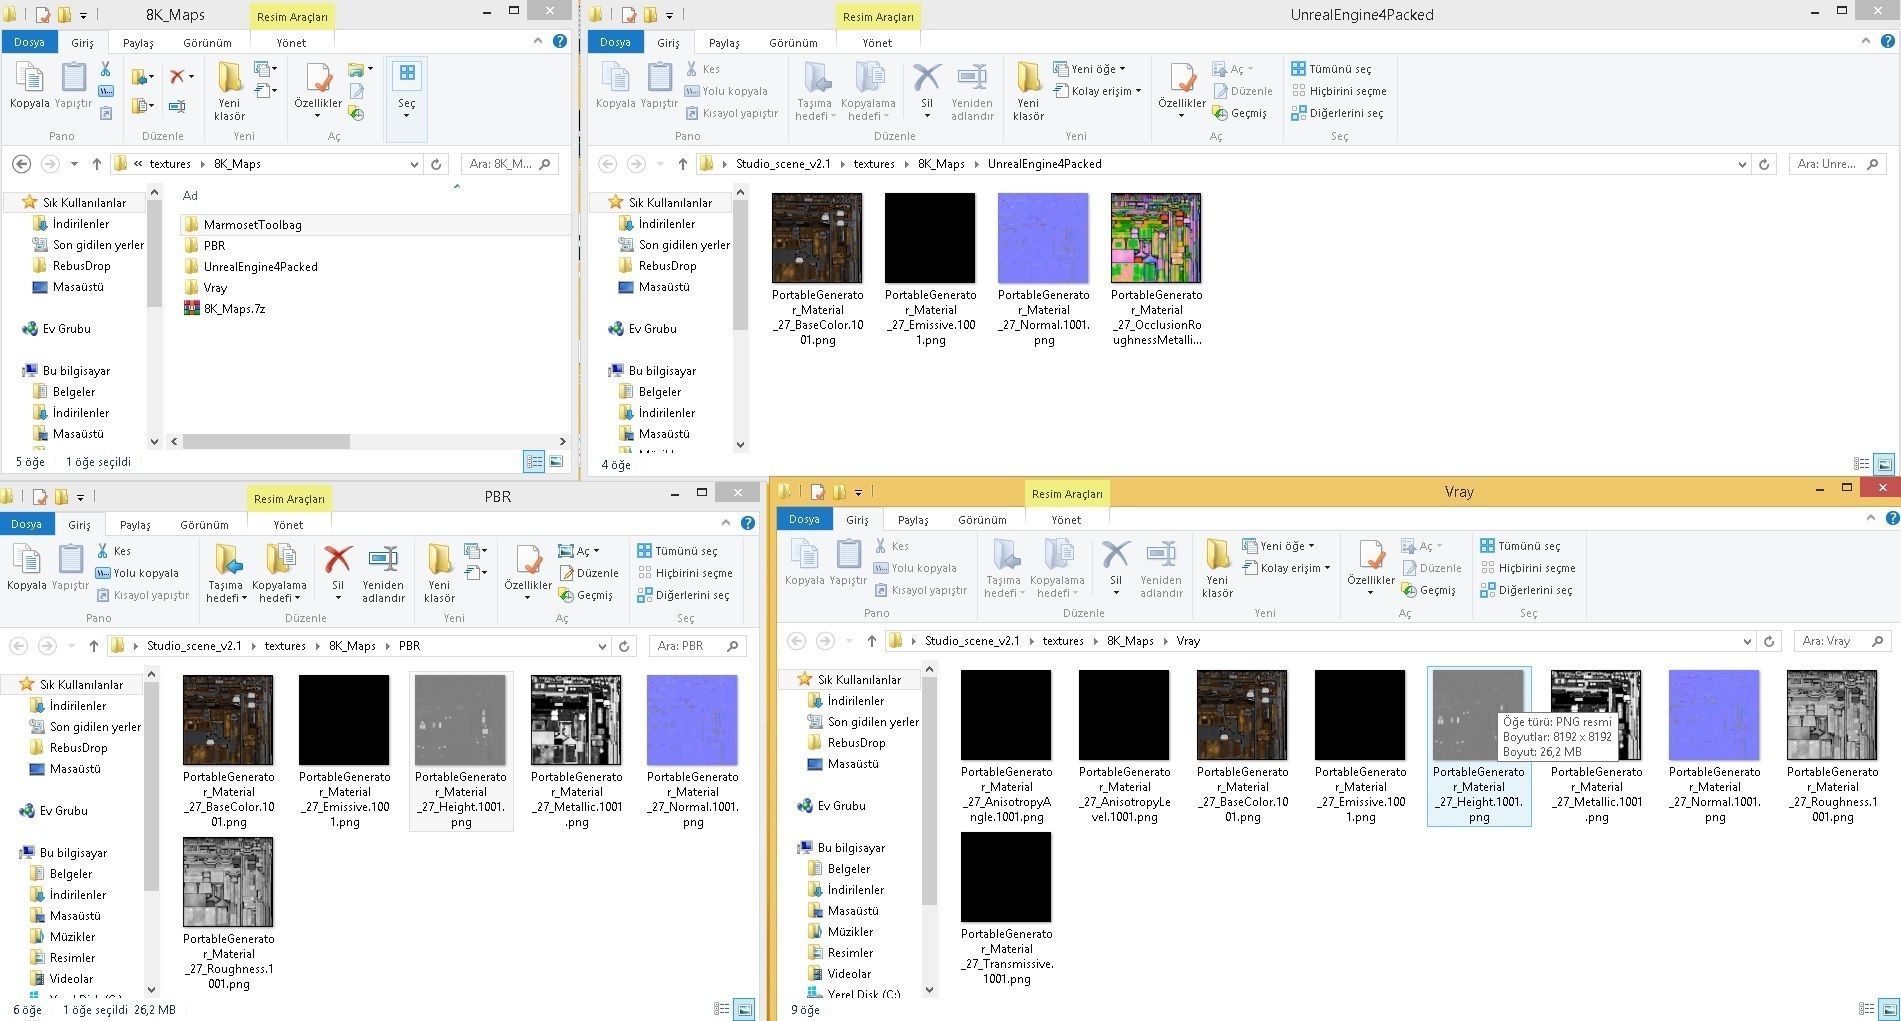This screenshot has height=1021, width=1901.
Task: Click the Vray sidebar vertical scrollbar
Action: [x=929, y=790]
